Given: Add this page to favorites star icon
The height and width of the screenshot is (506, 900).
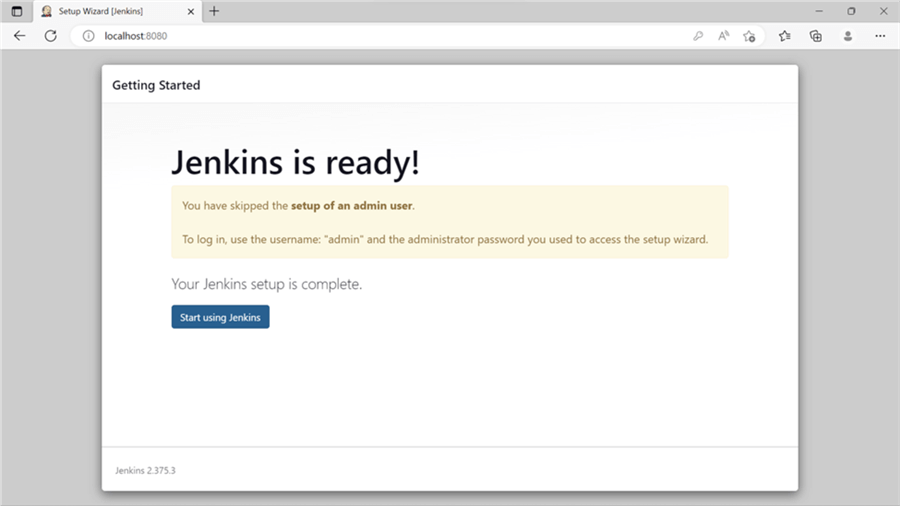Looking at the screenshot, I should click(x=749, y=36).
